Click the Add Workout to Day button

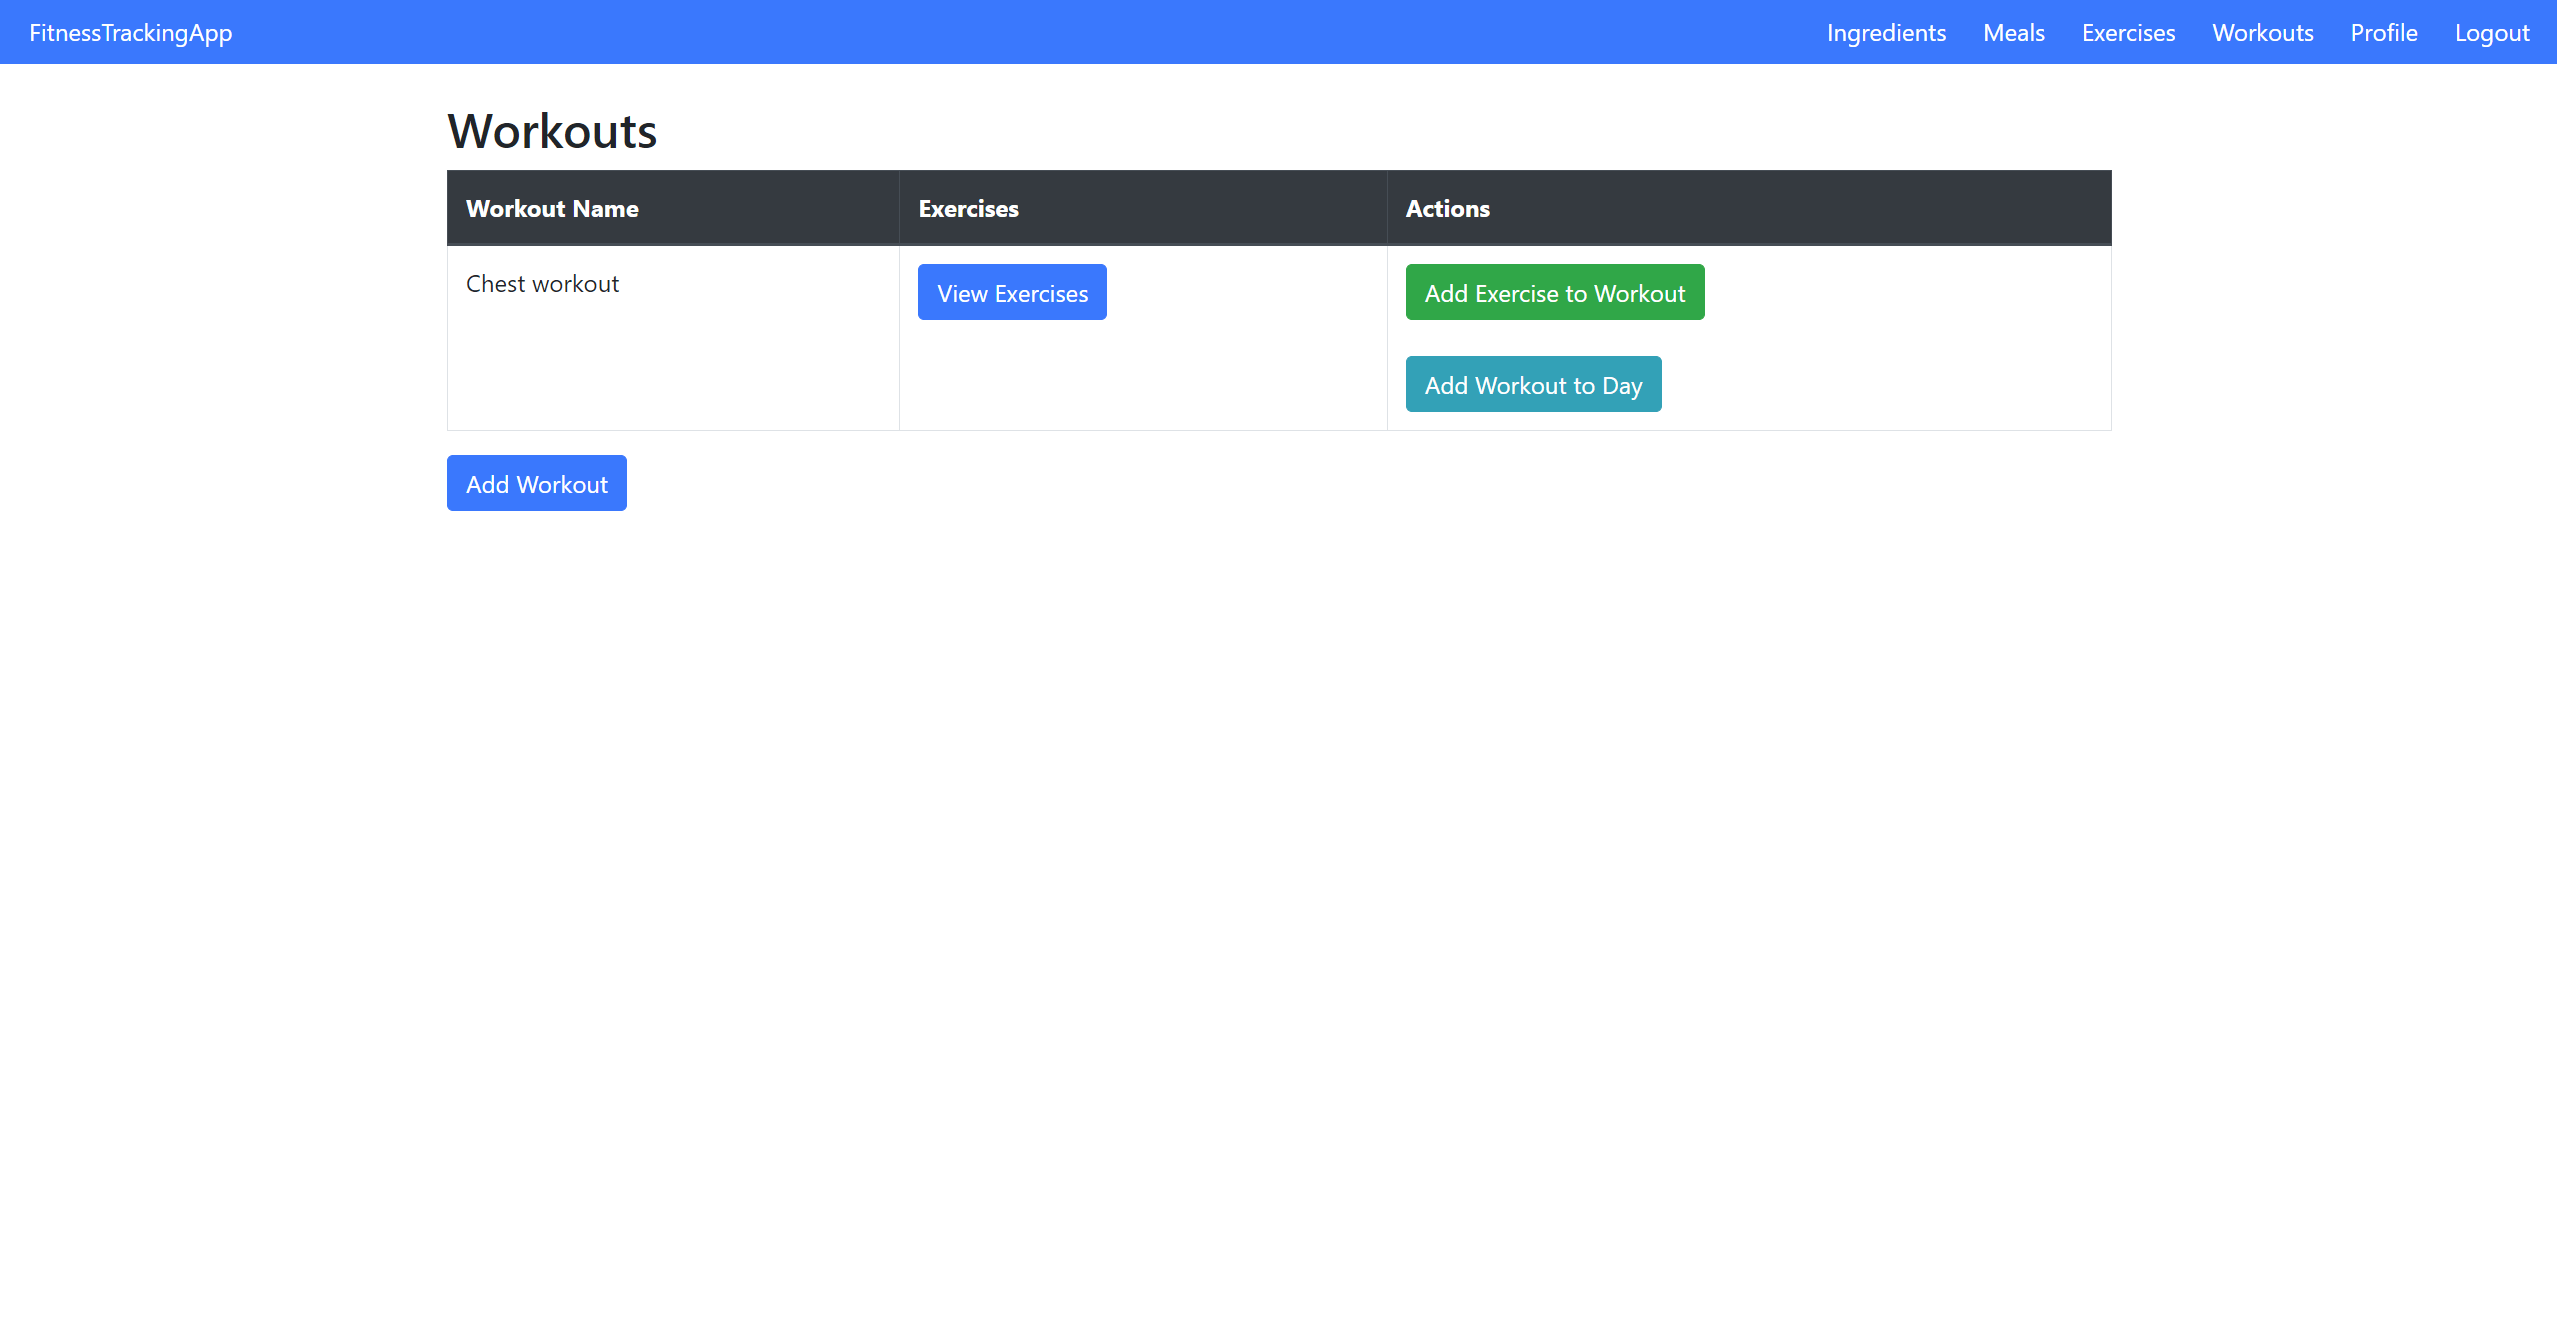1533,384
